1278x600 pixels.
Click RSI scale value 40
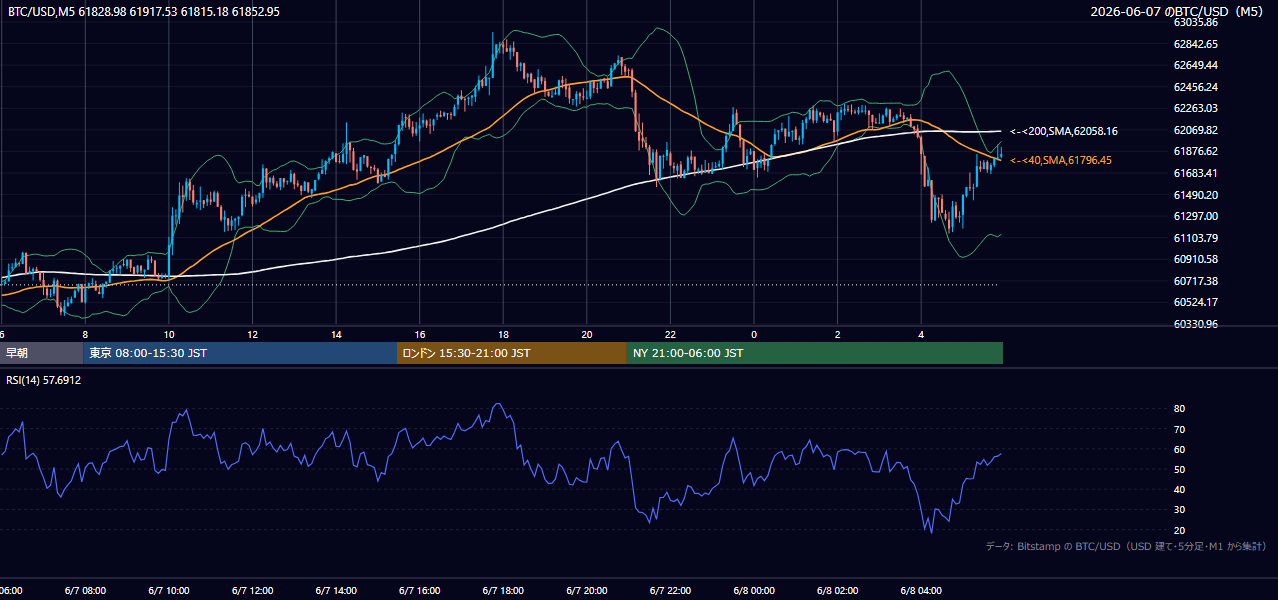pyautogui.click(x=1179, y=490)
